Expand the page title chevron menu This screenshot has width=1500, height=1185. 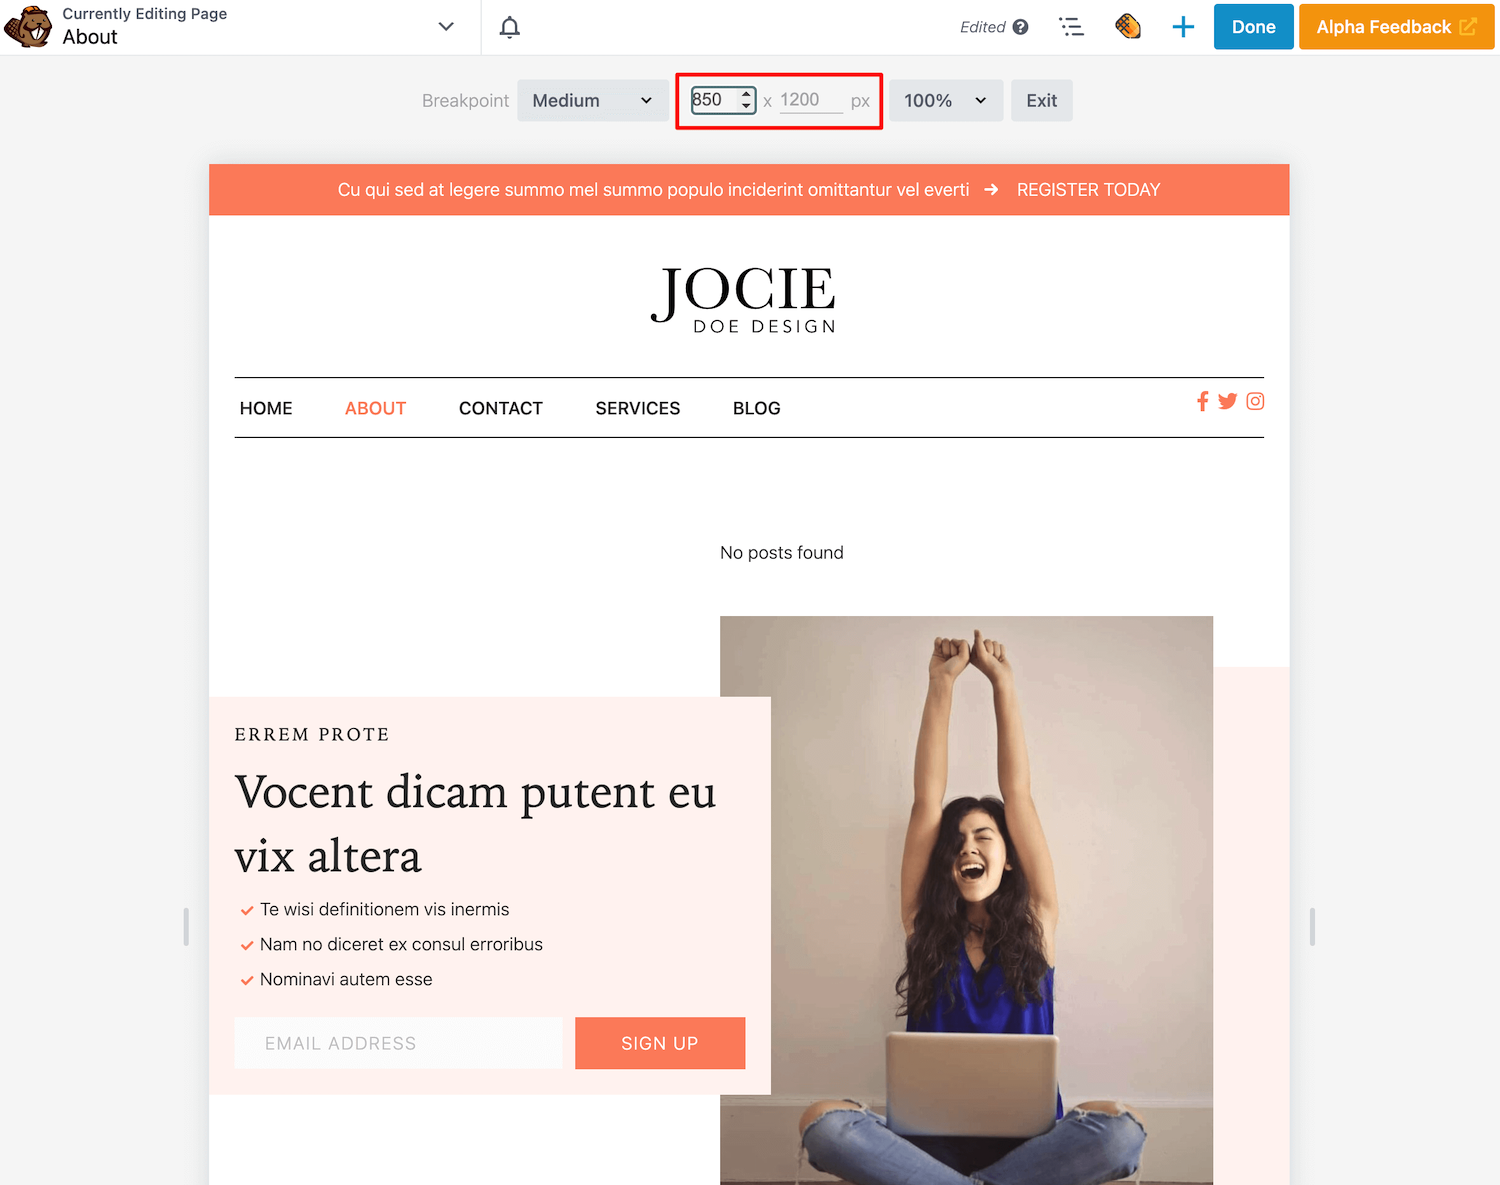446,27
